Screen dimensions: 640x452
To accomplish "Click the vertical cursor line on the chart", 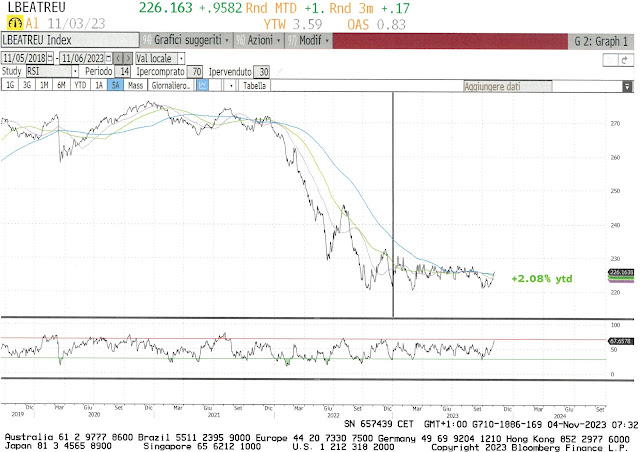I will [x=393, y=204].
